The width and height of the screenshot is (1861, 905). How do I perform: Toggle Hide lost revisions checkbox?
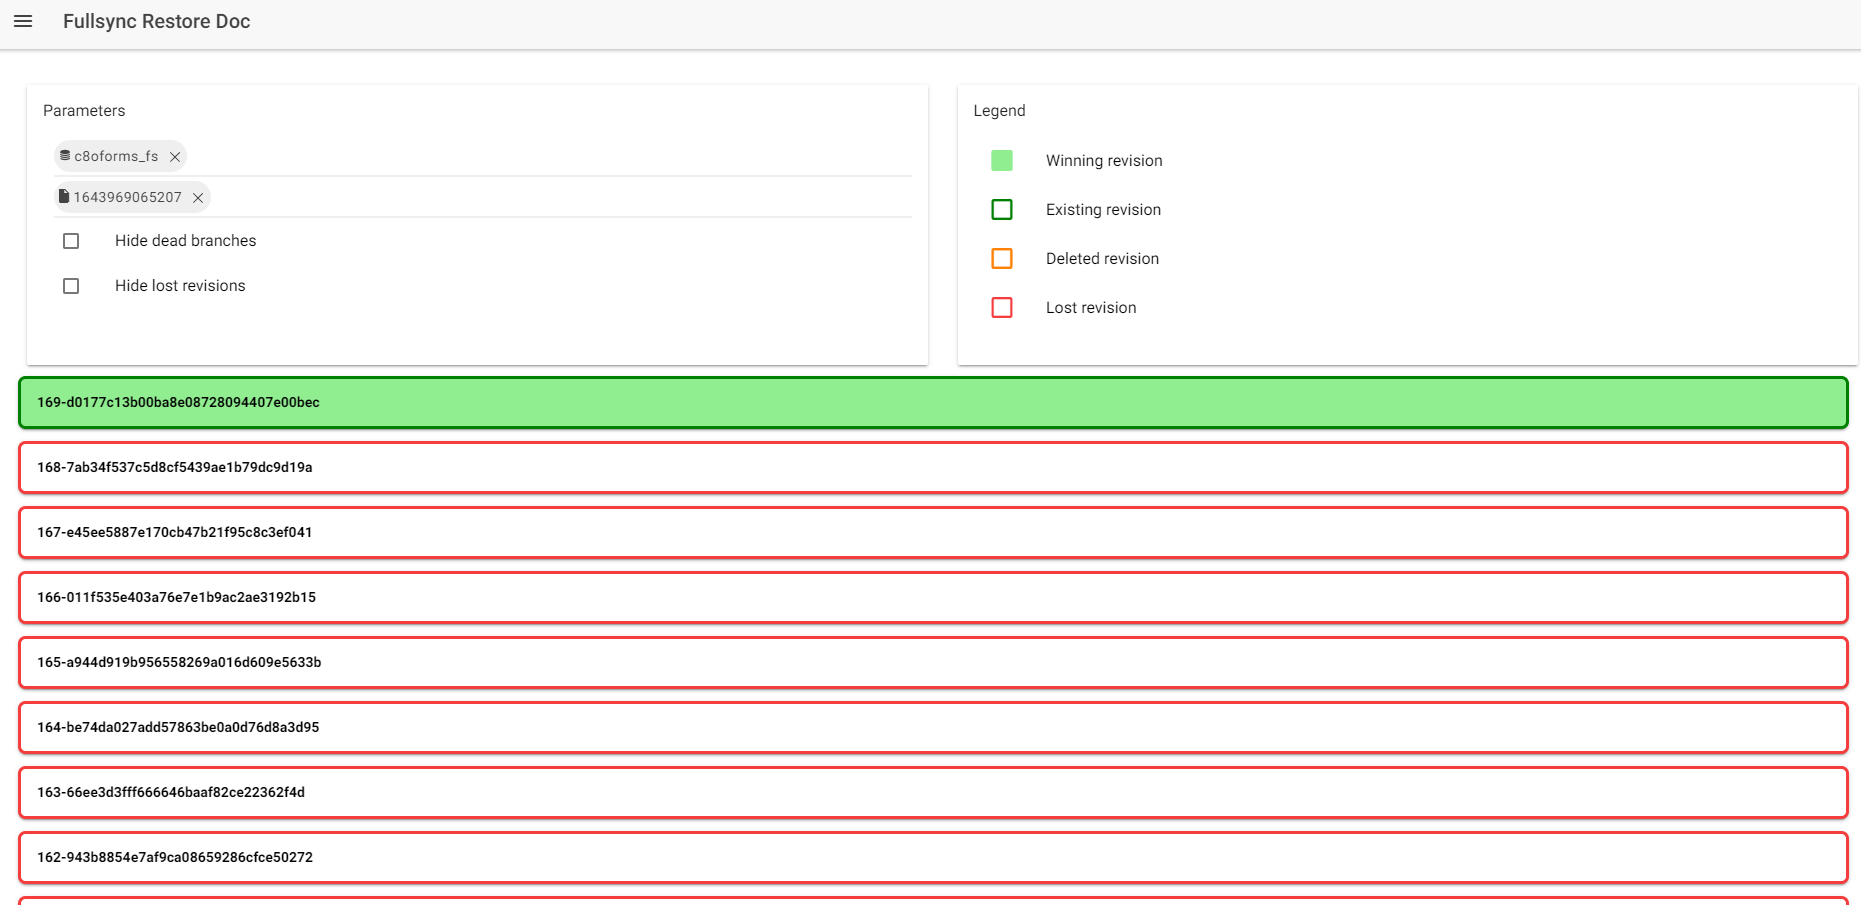[71, 286]
